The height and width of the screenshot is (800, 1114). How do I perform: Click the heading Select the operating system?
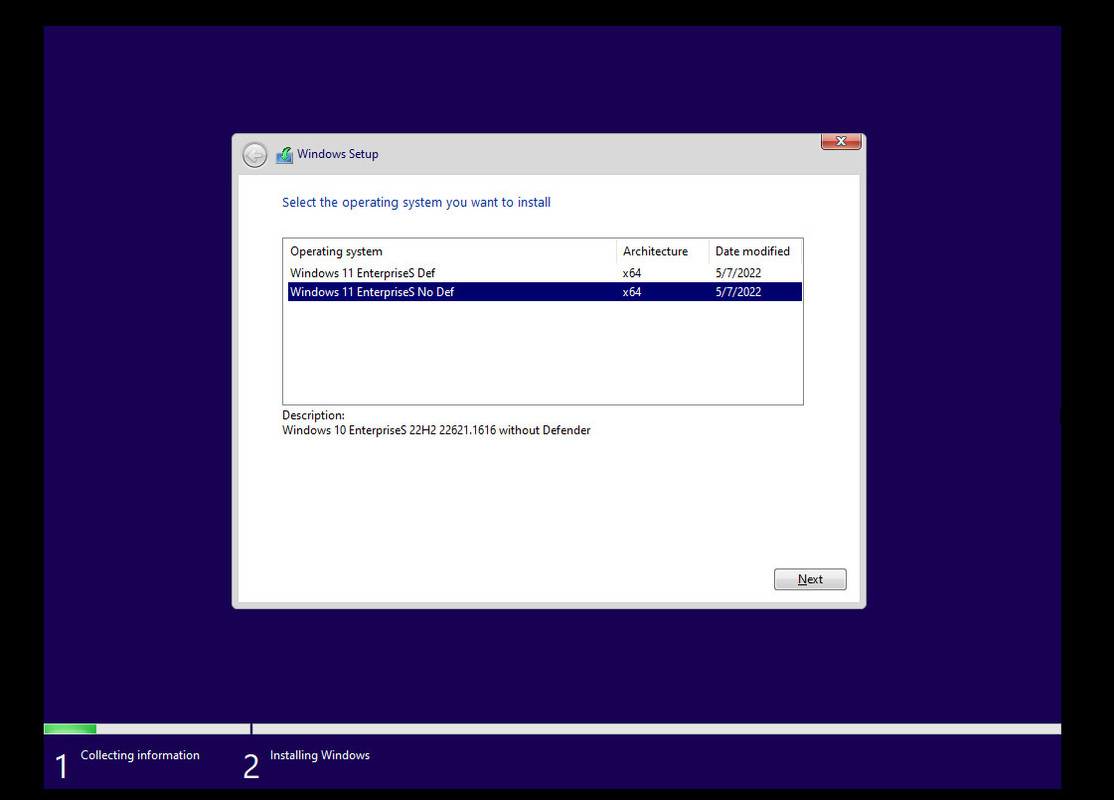click(416, 202)
